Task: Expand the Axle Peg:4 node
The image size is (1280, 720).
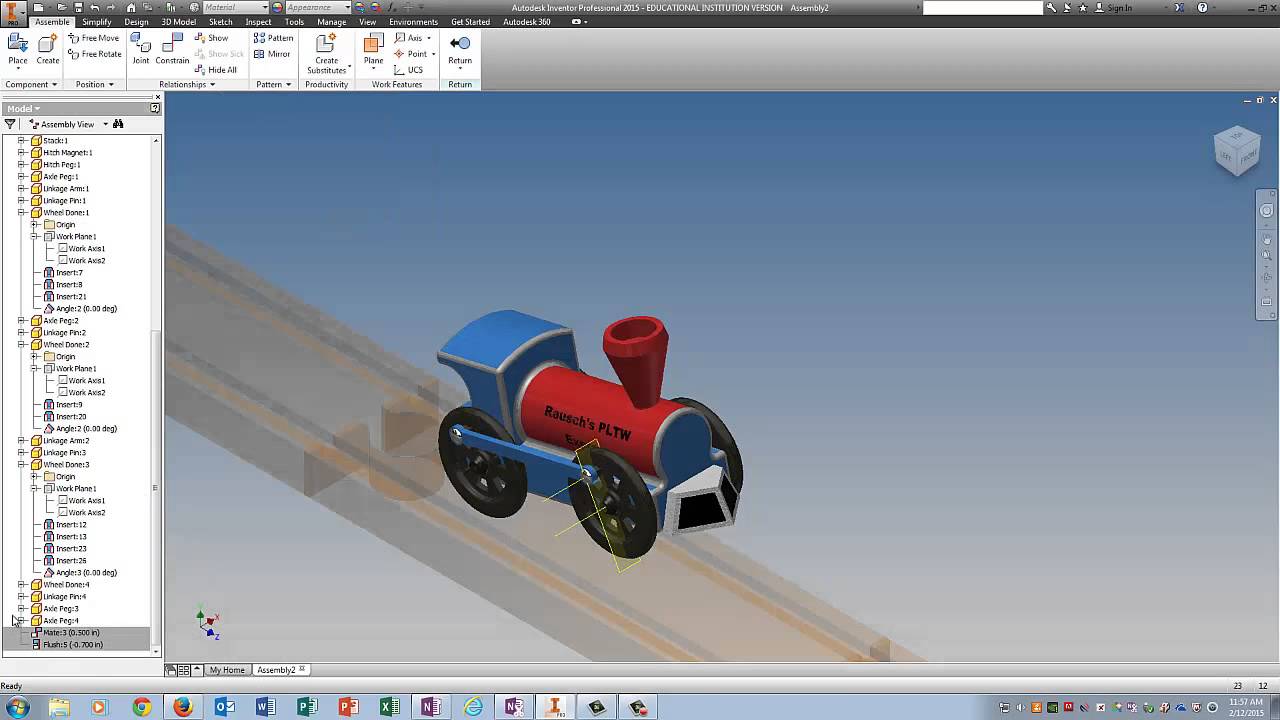Action: coord(22,621)
